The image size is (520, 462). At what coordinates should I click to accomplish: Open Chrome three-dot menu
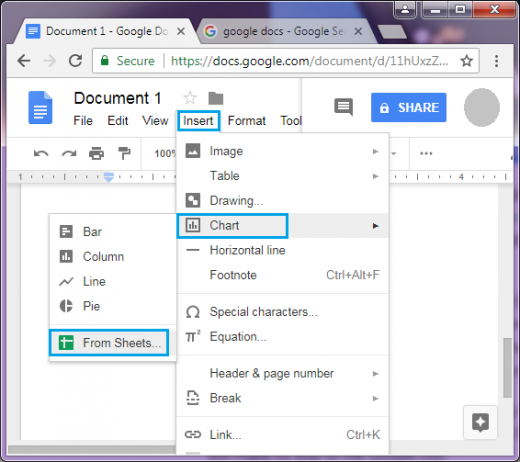[x=497, y=61]
